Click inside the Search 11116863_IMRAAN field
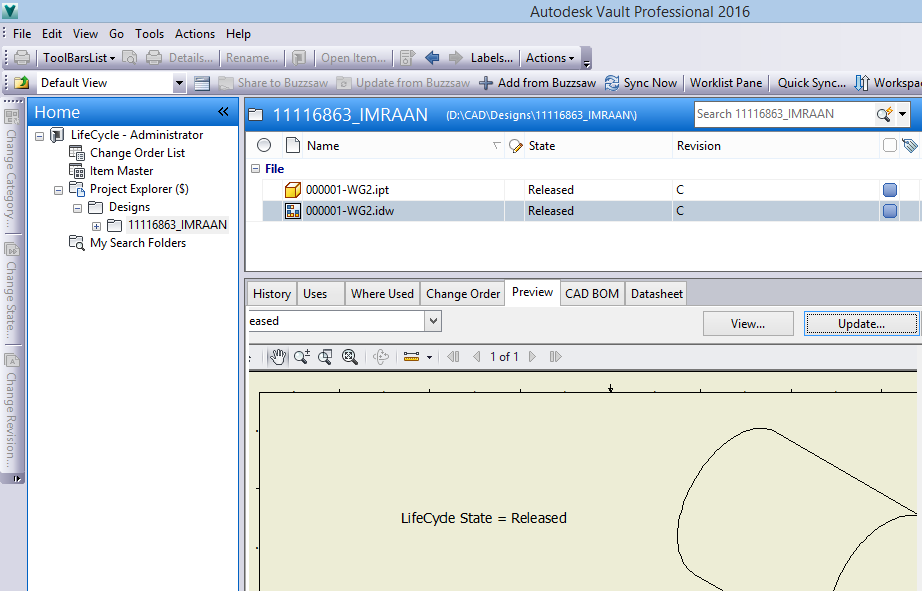The width and height of the screenshot is (922, 591). [x=780, y=115]
